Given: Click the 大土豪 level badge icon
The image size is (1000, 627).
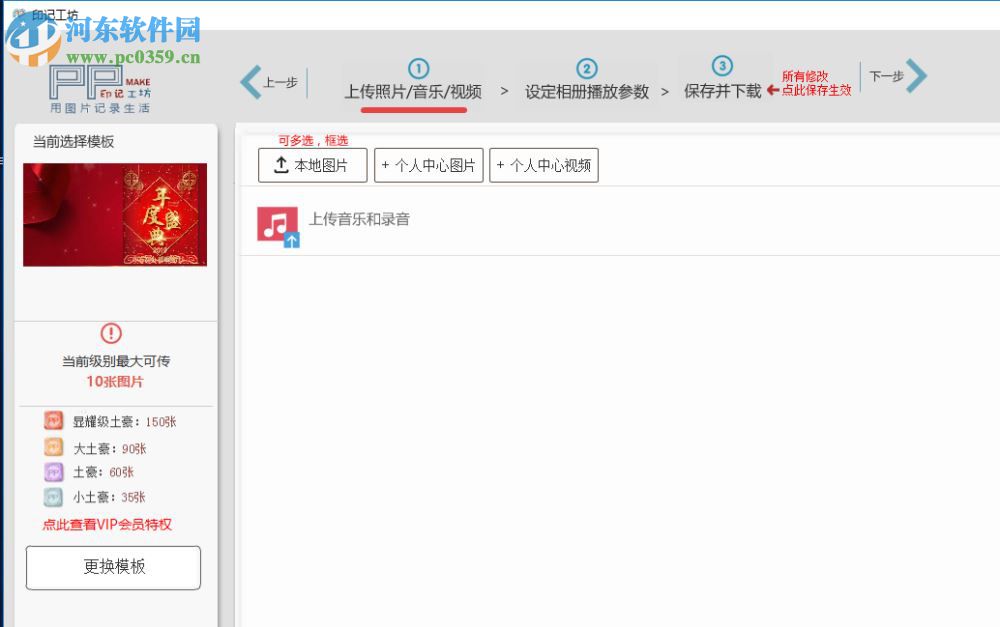Looking at the screenshot, I should [x=52, y=447].
